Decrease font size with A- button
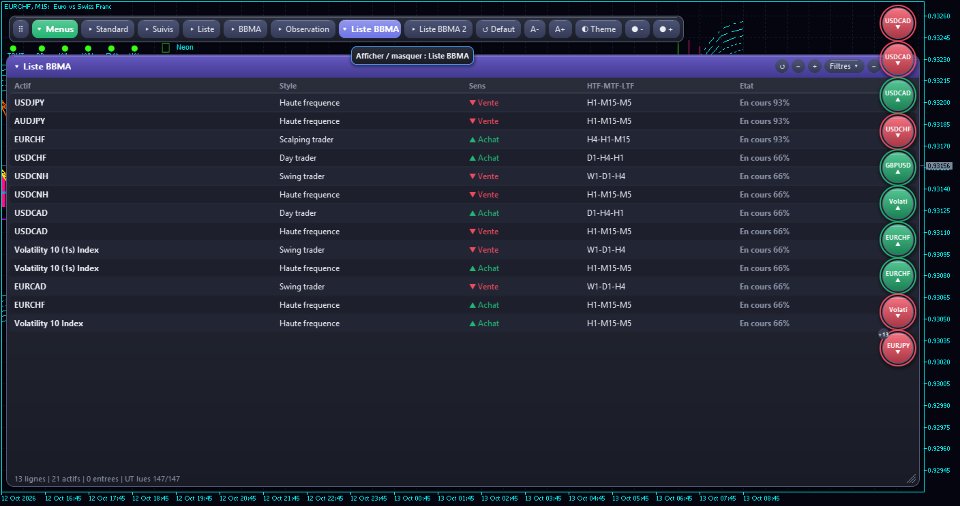 coord(534,29)
